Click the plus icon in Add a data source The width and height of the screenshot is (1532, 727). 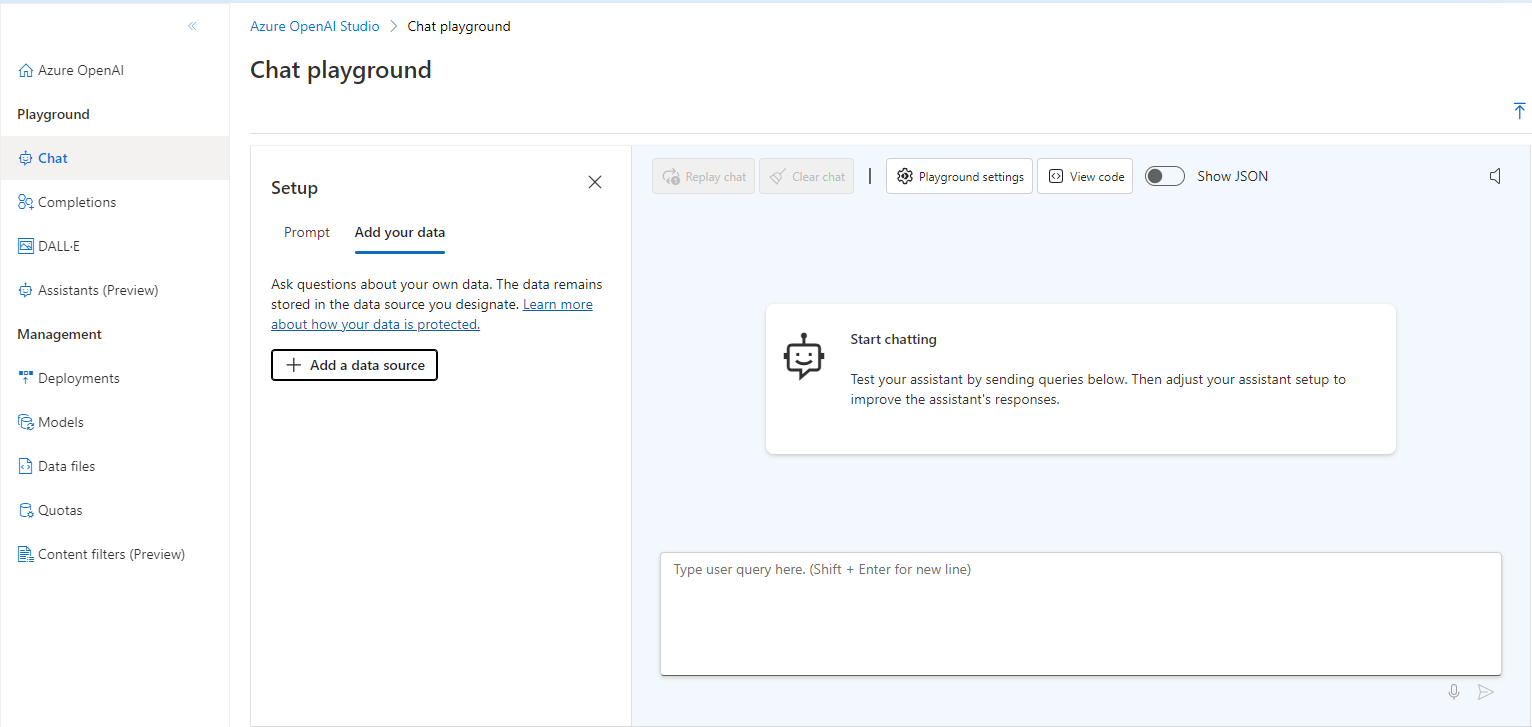point(294,365)
